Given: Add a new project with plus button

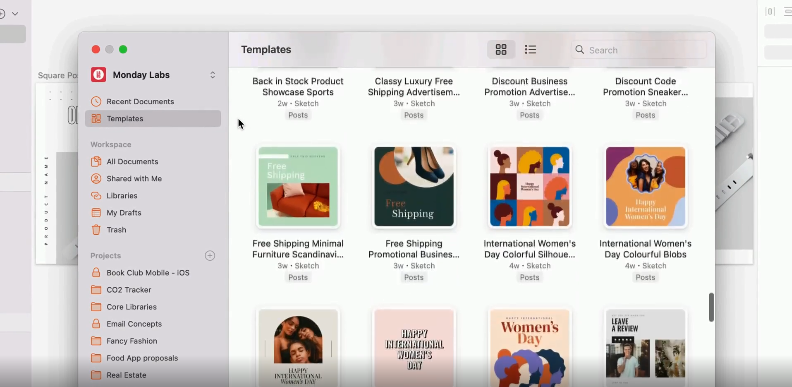Looking at the screenshot, I should point(210,256).
